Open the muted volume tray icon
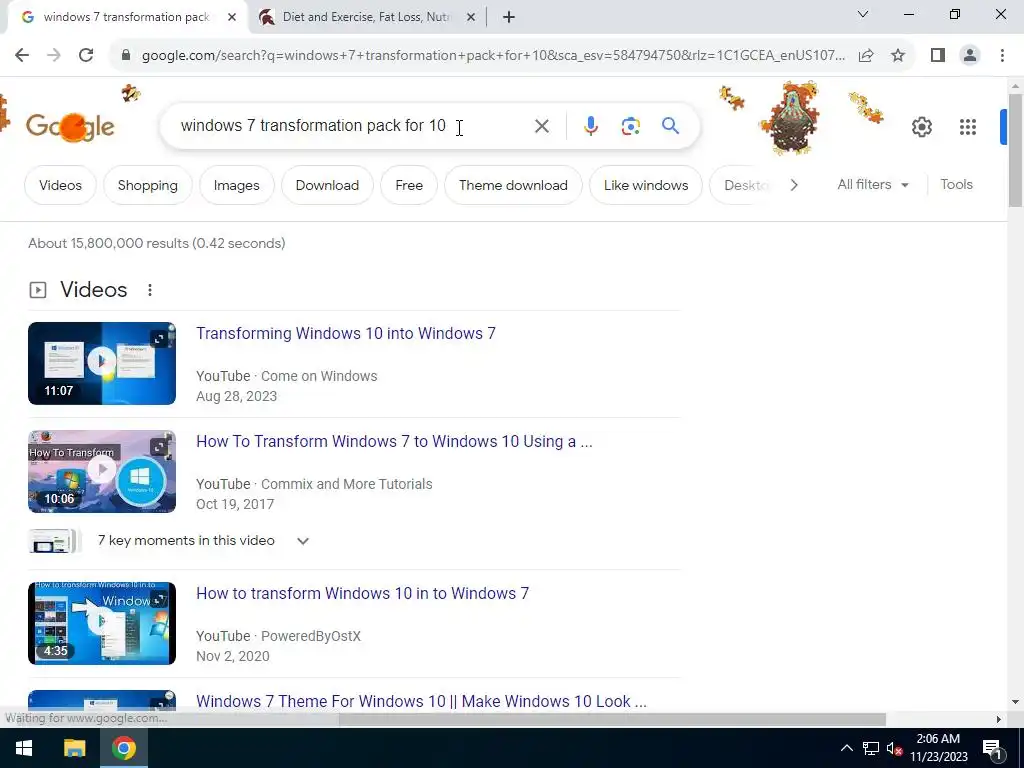The image size is (1024, 768). (894, 748)
